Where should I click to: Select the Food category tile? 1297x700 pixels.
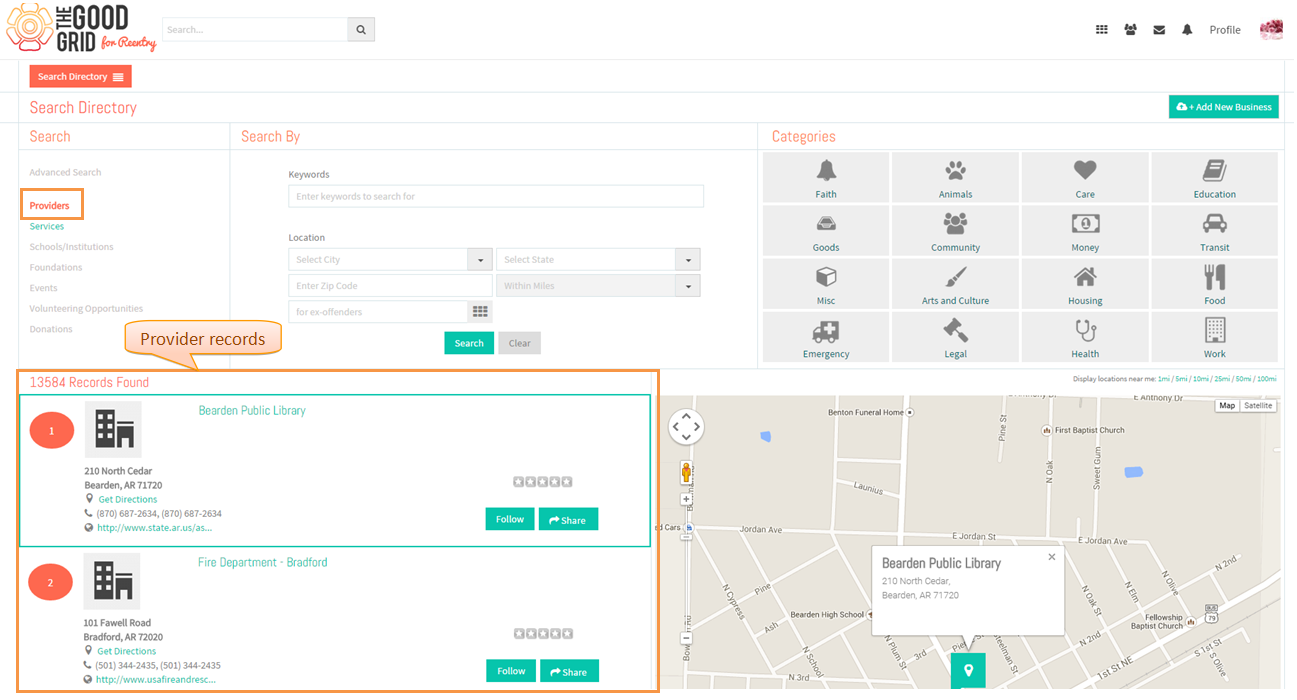click(1214, 283)
